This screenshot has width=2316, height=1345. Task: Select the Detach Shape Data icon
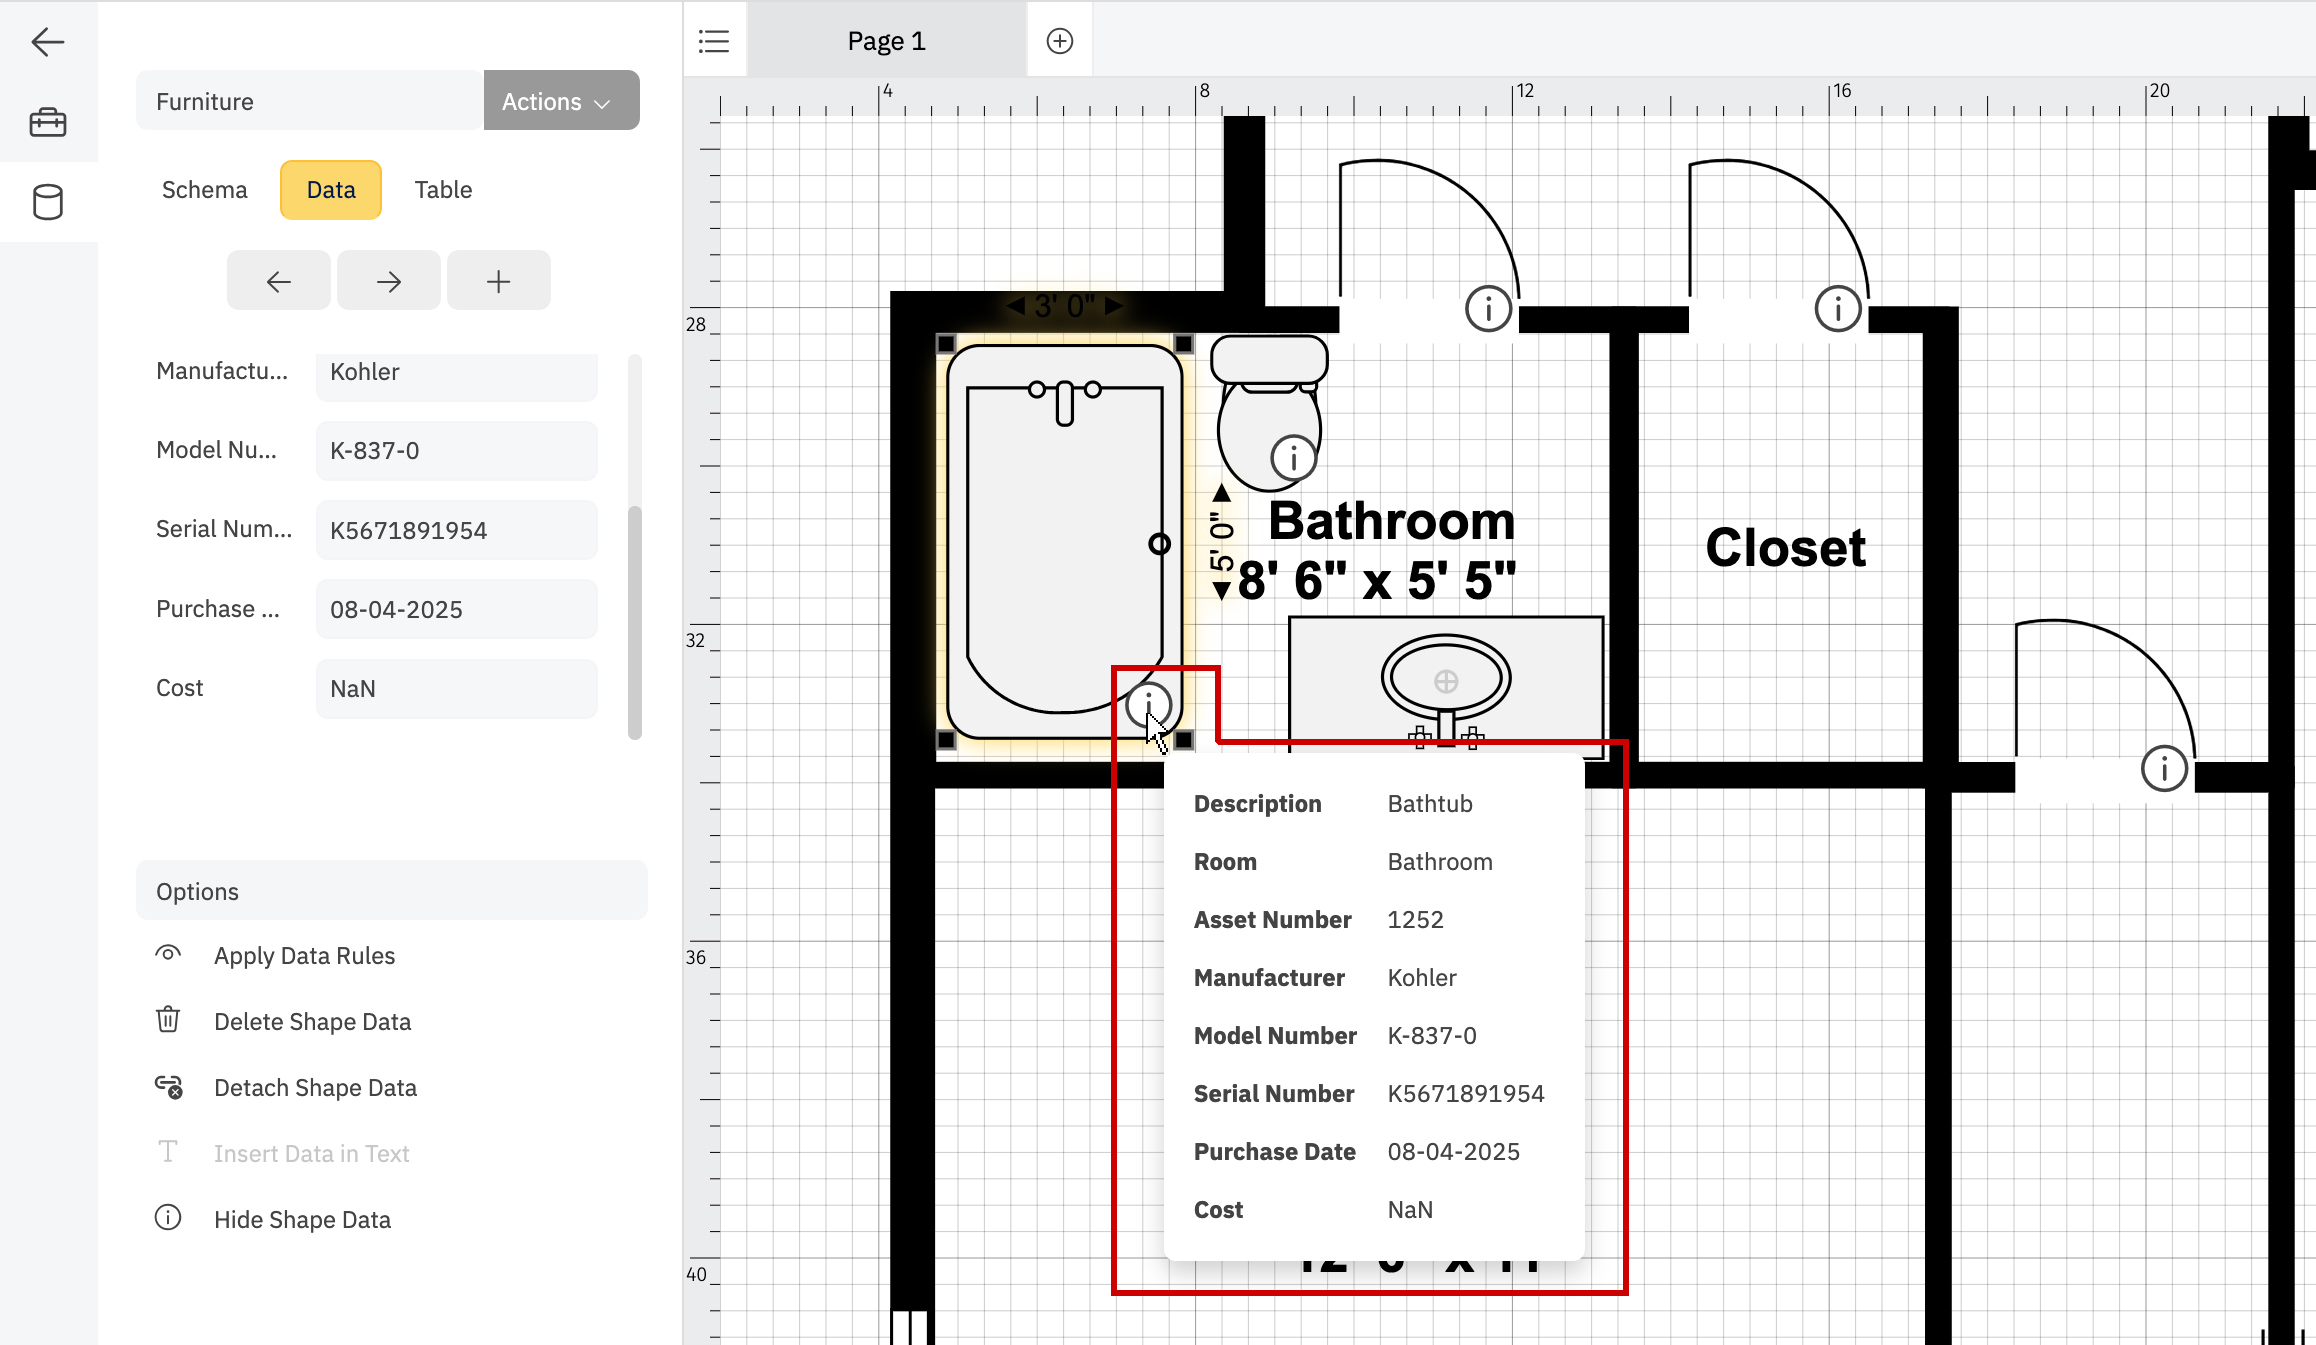point(167,1087)
